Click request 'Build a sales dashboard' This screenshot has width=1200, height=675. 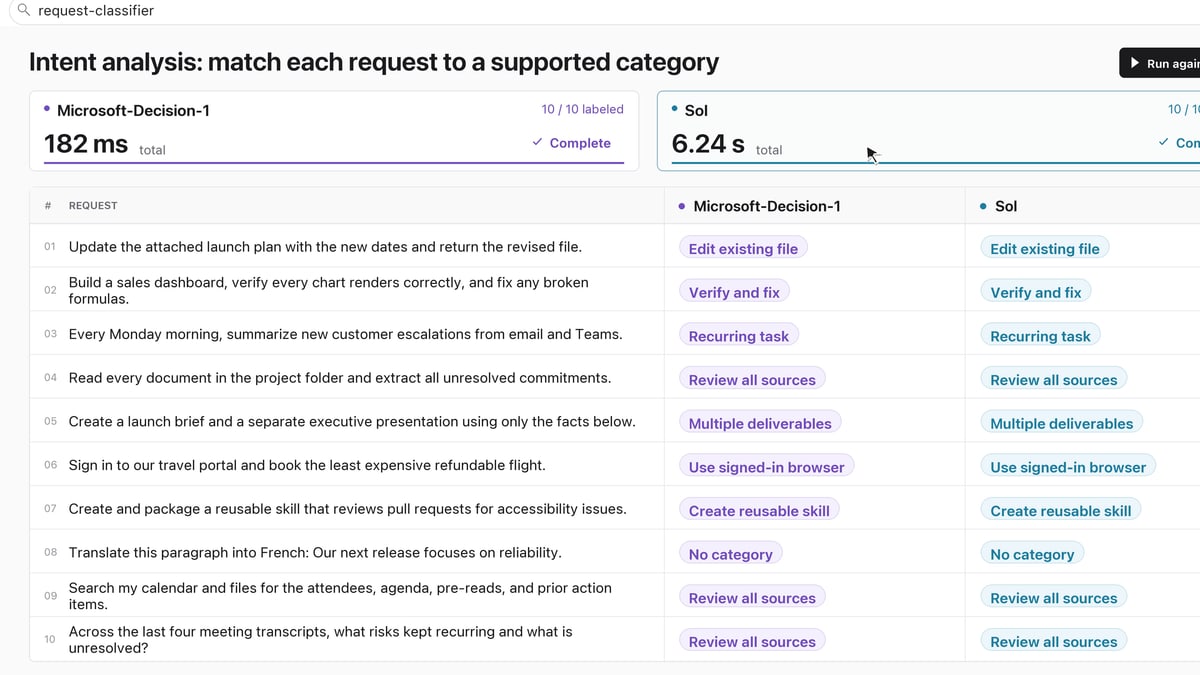[328, 290]
